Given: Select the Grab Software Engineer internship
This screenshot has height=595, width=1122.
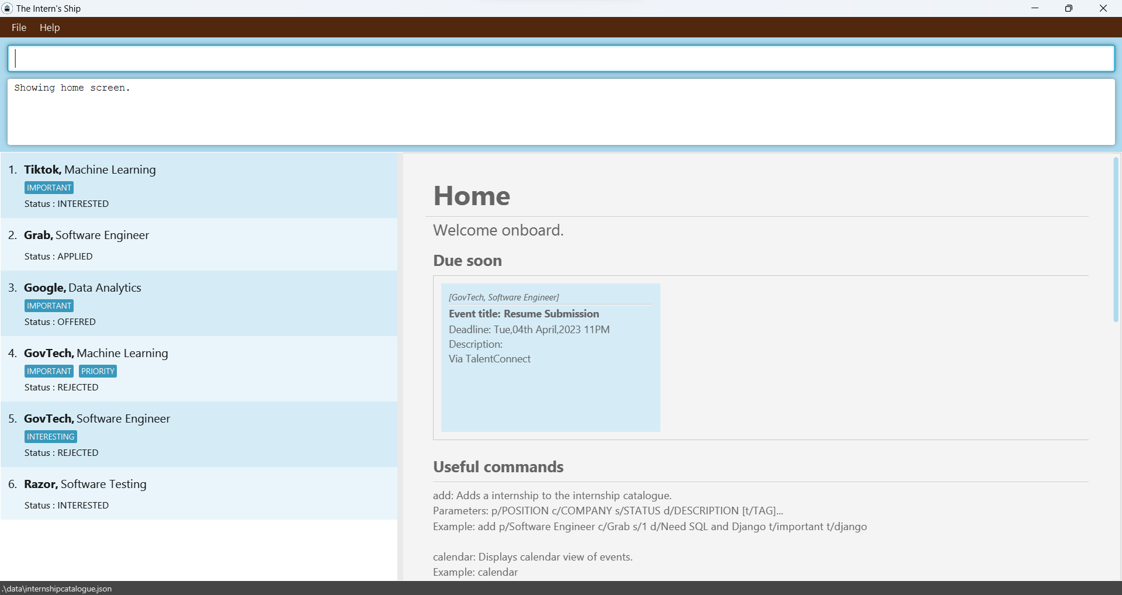Looking at the screenshot, I should [x=199, y=244].
